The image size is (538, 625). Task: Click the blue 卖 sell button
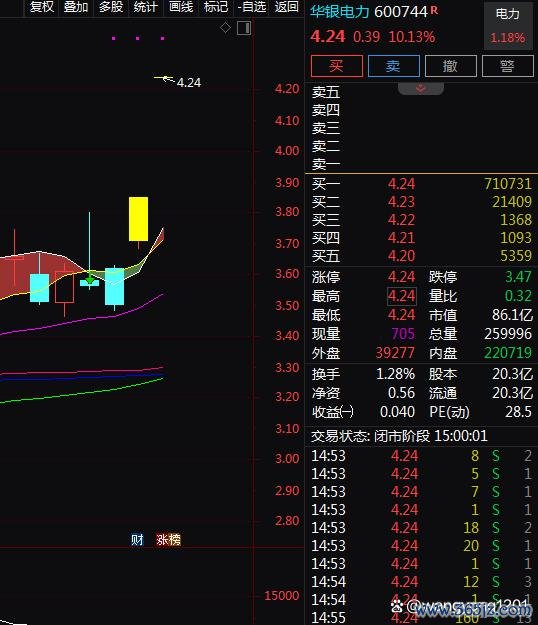[x=394, y=66]
